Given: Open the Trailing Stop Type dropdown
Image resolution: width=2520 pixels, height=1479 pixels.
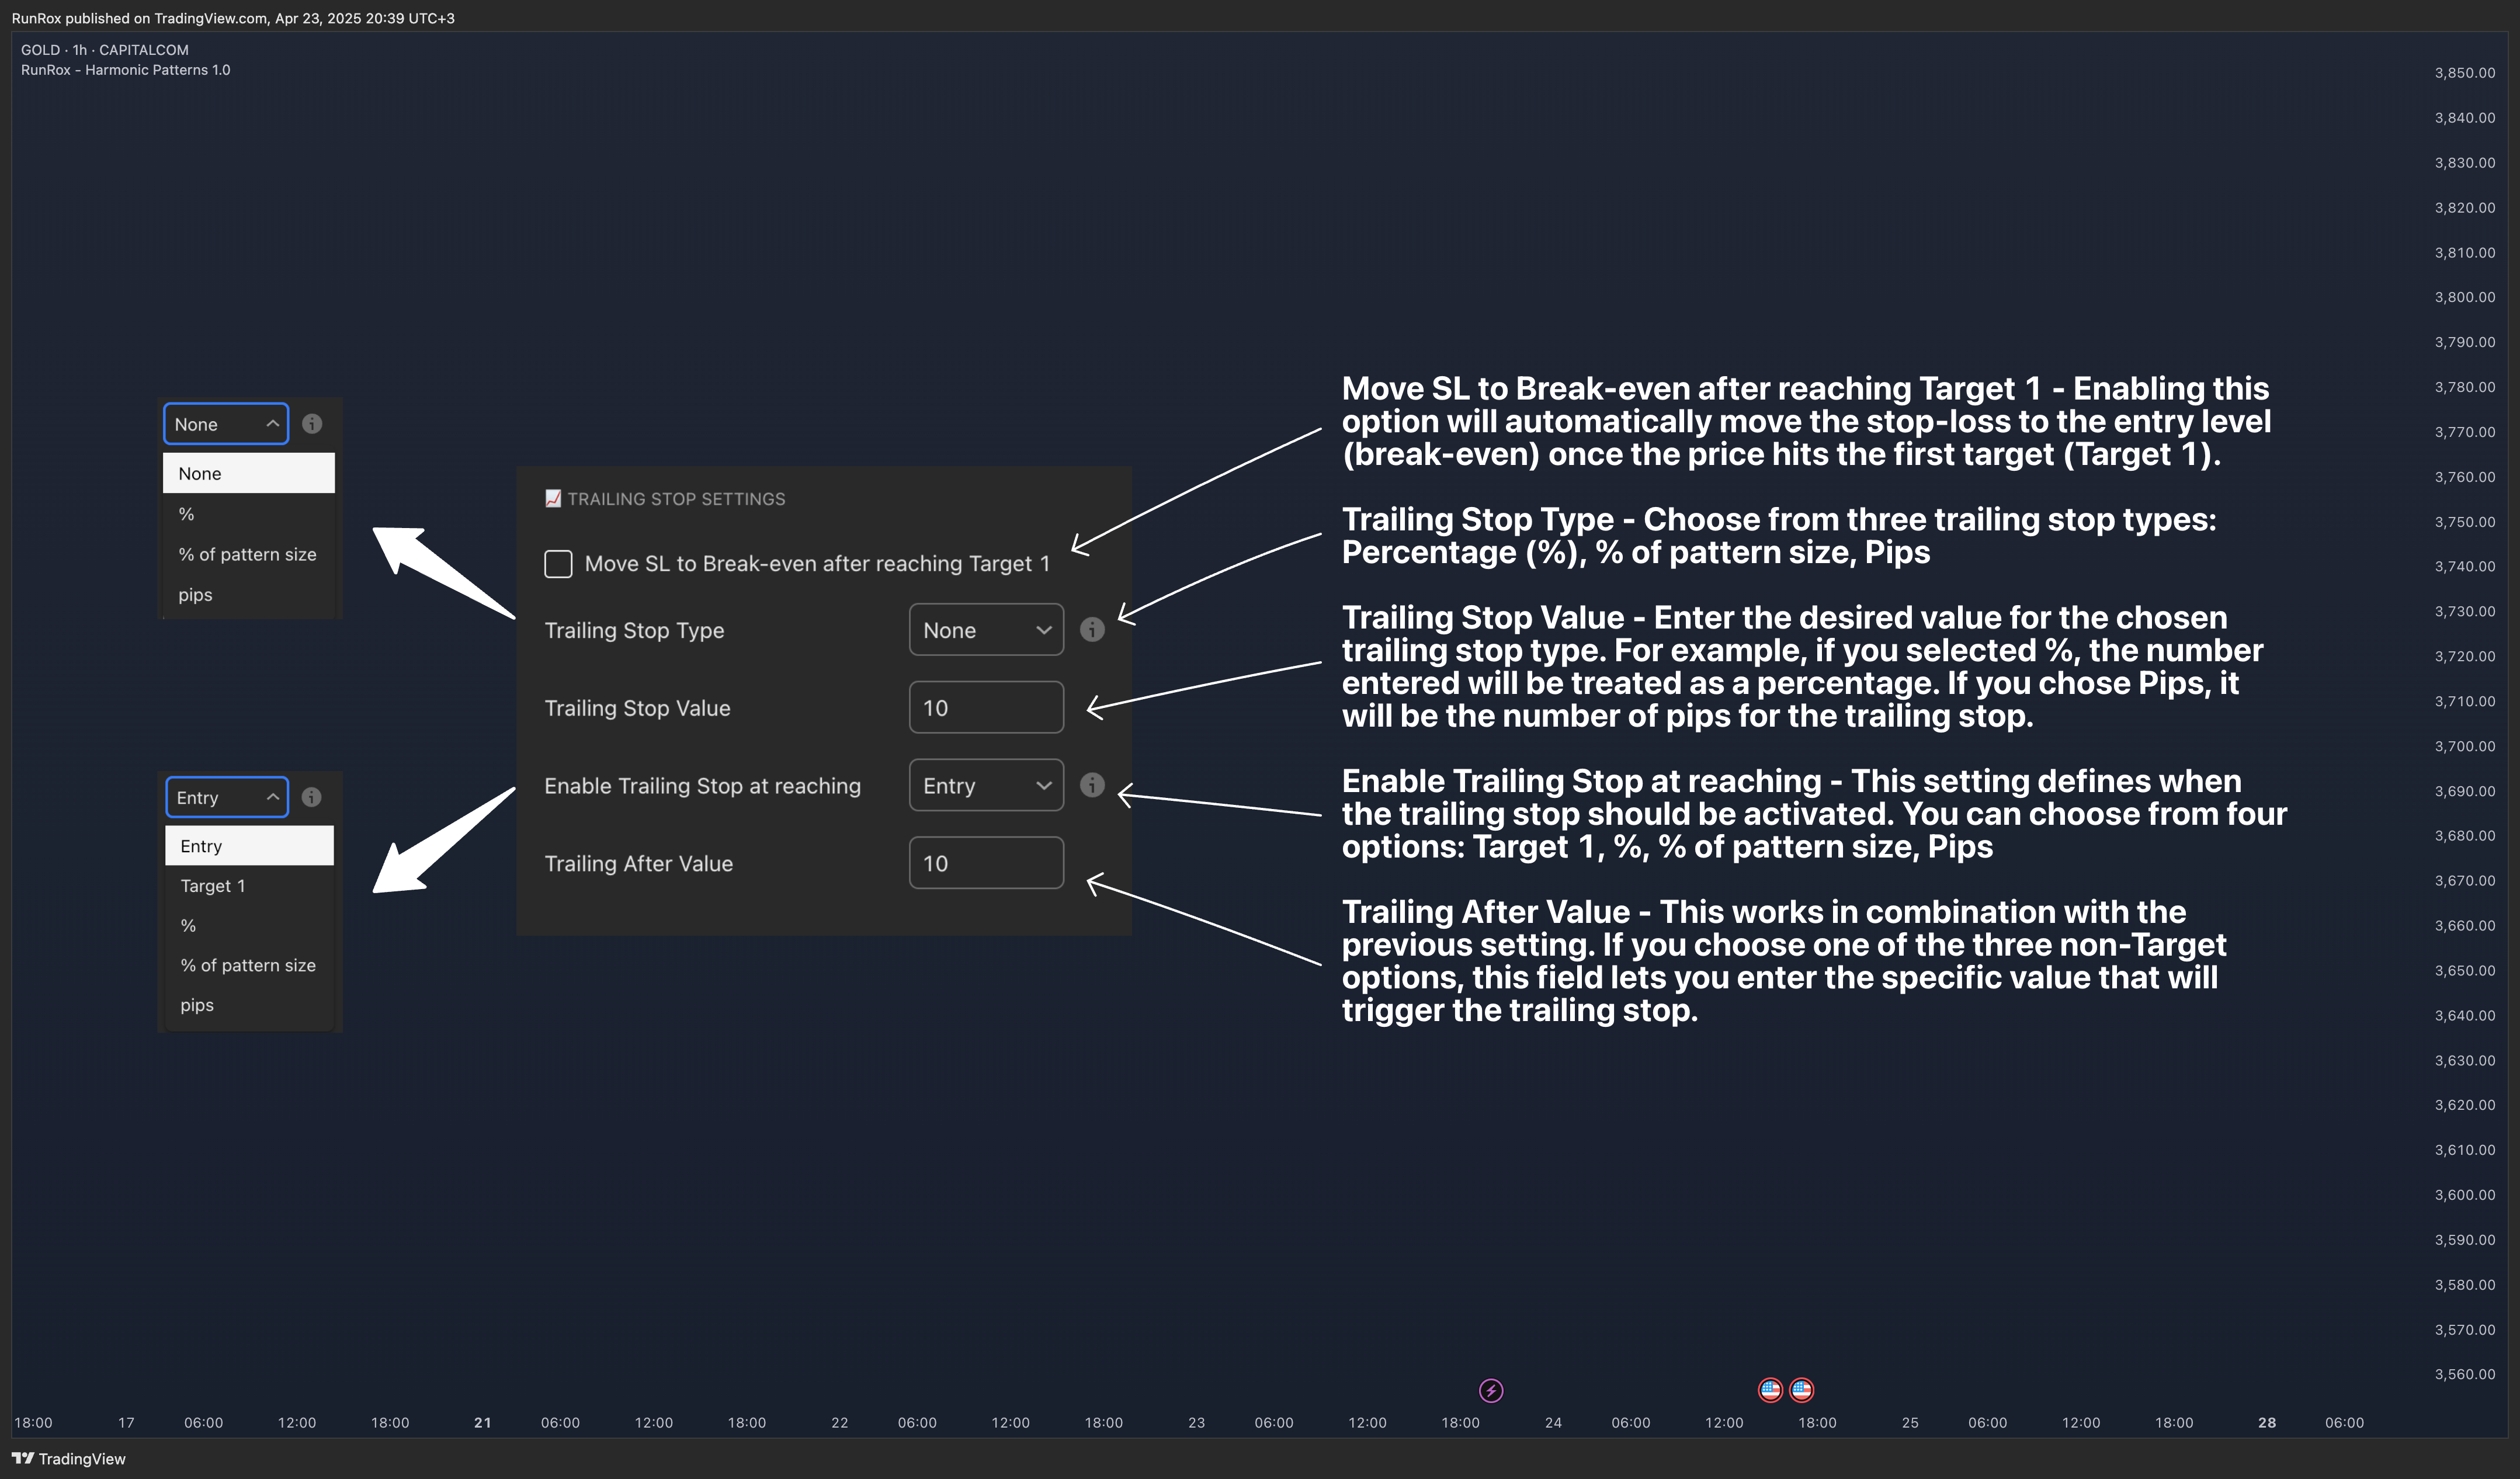Looking at the screenshot, I should click(985, 630).
